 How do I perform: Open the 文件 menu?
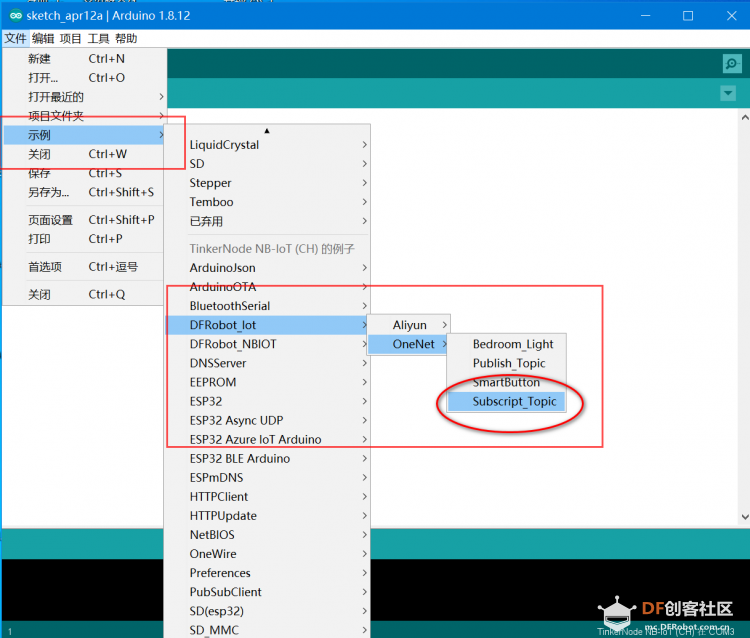pyautogui.click(x=15, y=38)
